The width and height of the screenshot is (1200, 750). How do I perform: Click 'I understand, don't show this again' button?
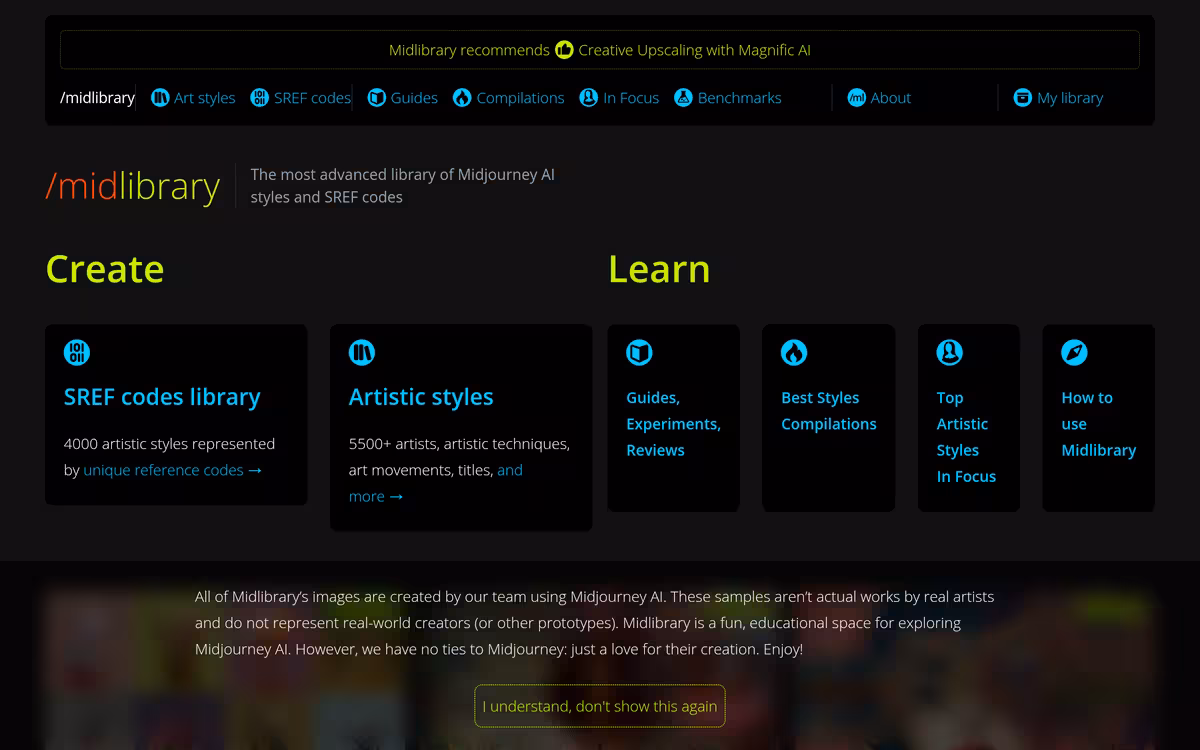coord(600,706)
